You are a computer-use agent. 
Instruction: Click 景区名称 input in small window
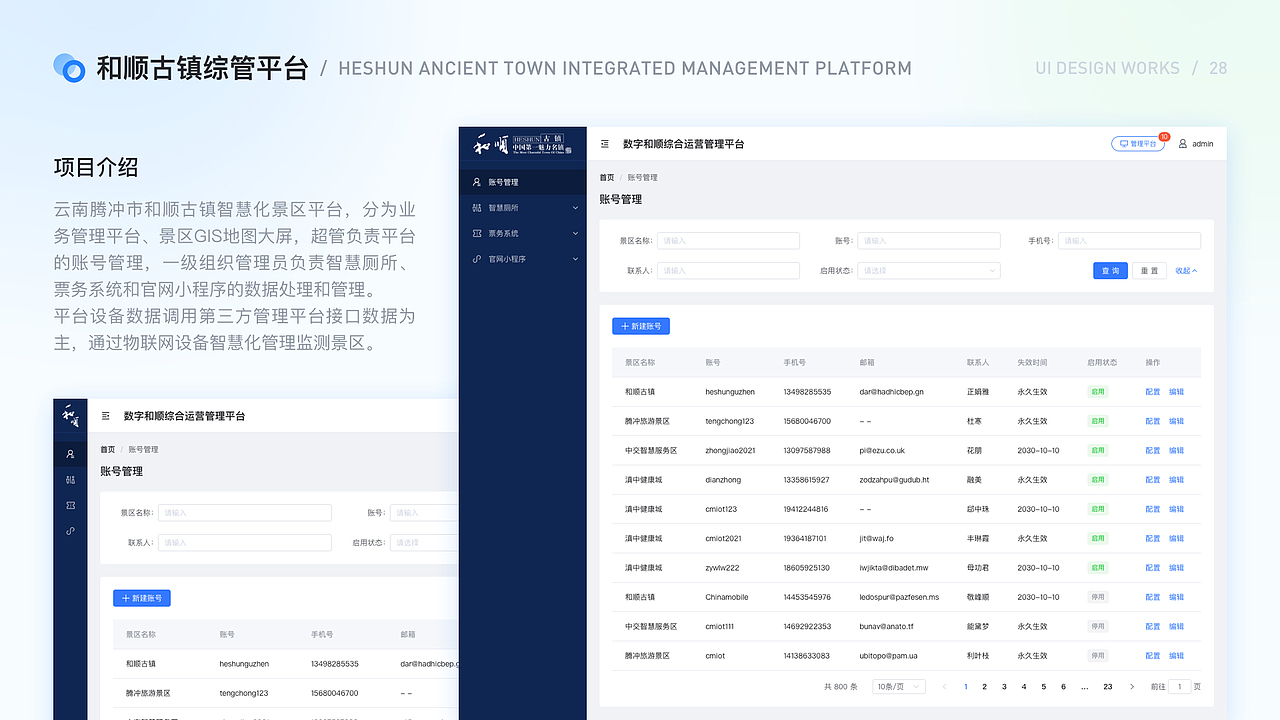pos(245,513)
